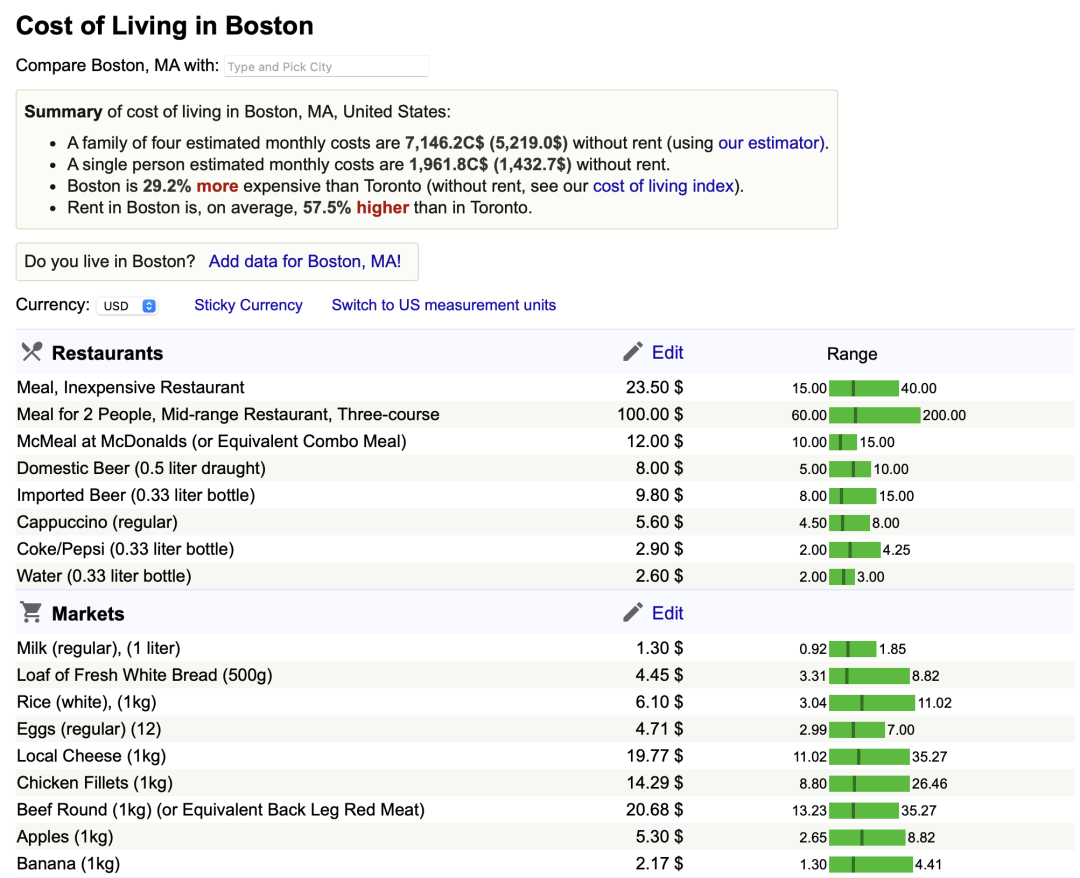Click the Mid-range Restaurant meal range bar
The image size is (1080, 878).
(875, 415)
